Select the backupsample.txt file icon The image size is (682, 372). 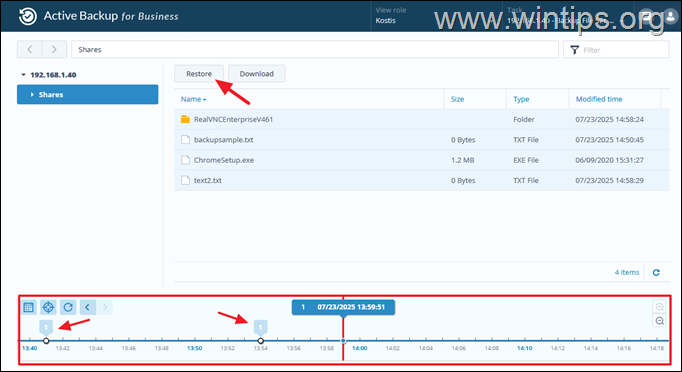[x=185, y=140]
